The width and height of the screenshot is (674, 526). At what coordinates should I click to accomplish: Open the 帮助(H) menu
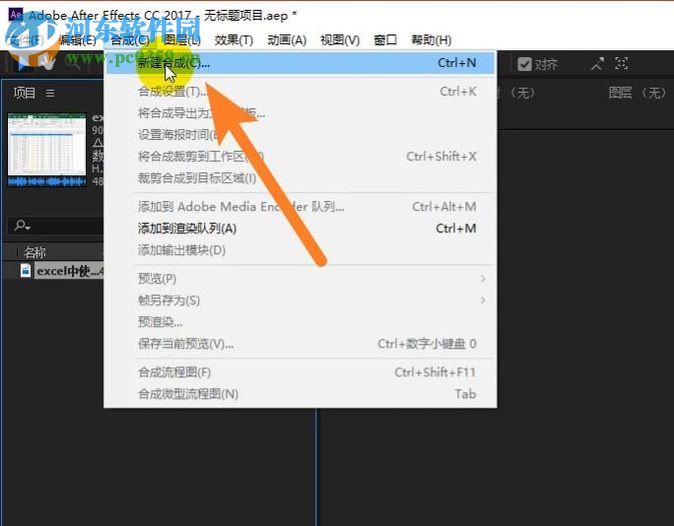[431, 40]
